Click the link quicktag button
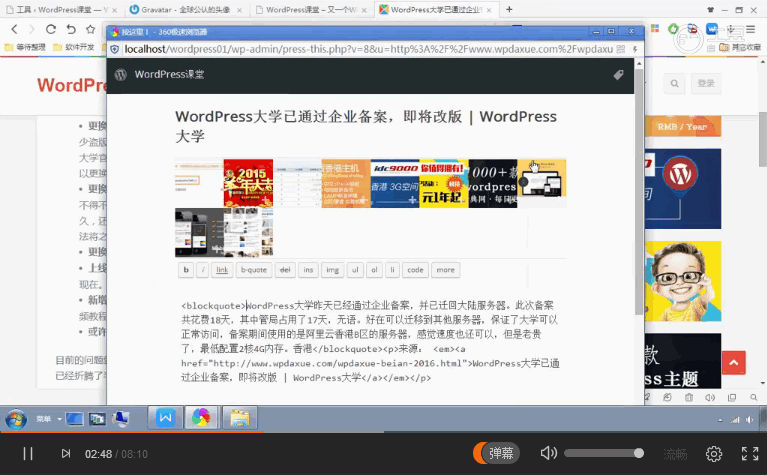This screenshot has height=475, width=767. pos(222,270)
